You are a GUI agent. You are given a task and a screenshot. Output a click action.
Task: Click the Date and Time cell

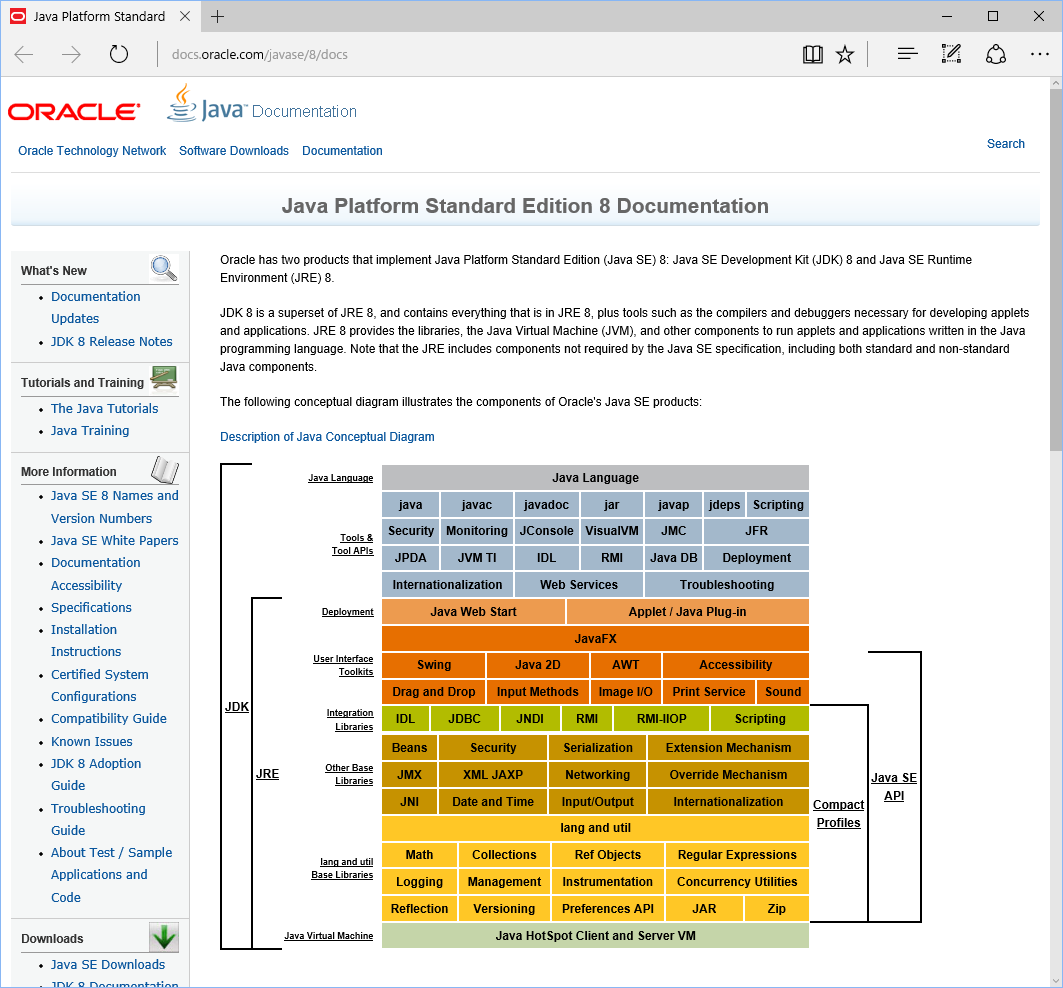click(493, 802)
